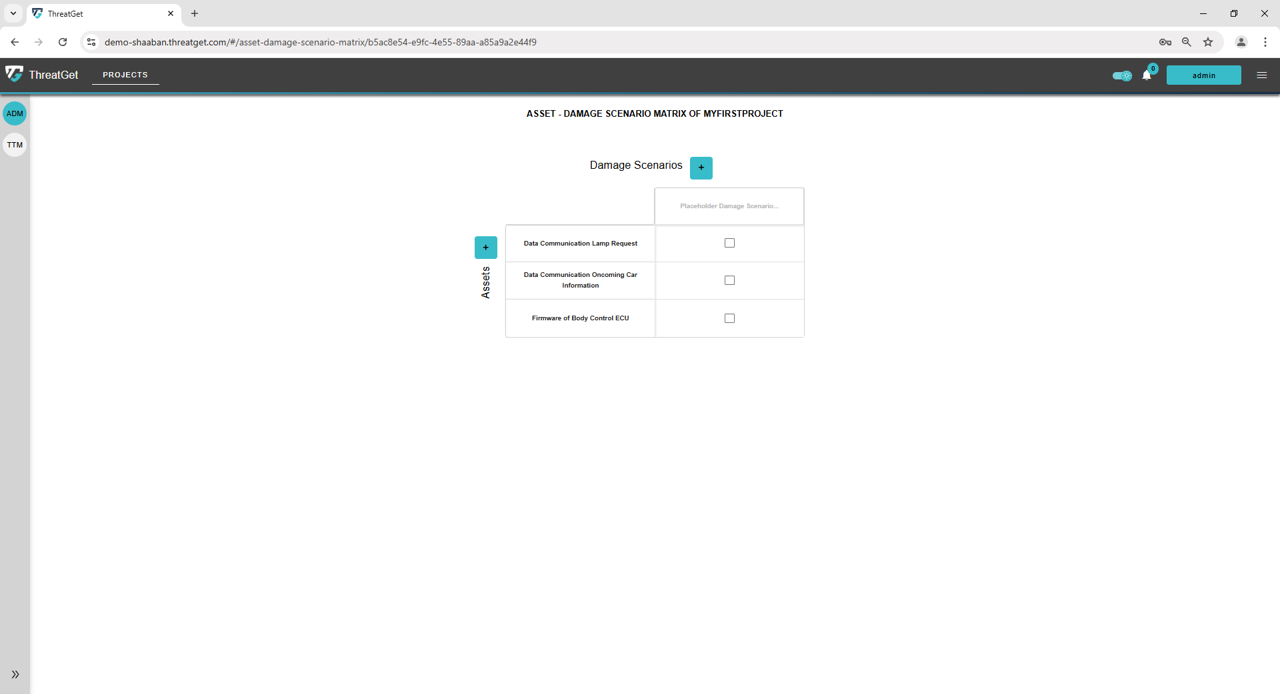
Task: Select the ADM sidebar icon
Action: [15, 114]
